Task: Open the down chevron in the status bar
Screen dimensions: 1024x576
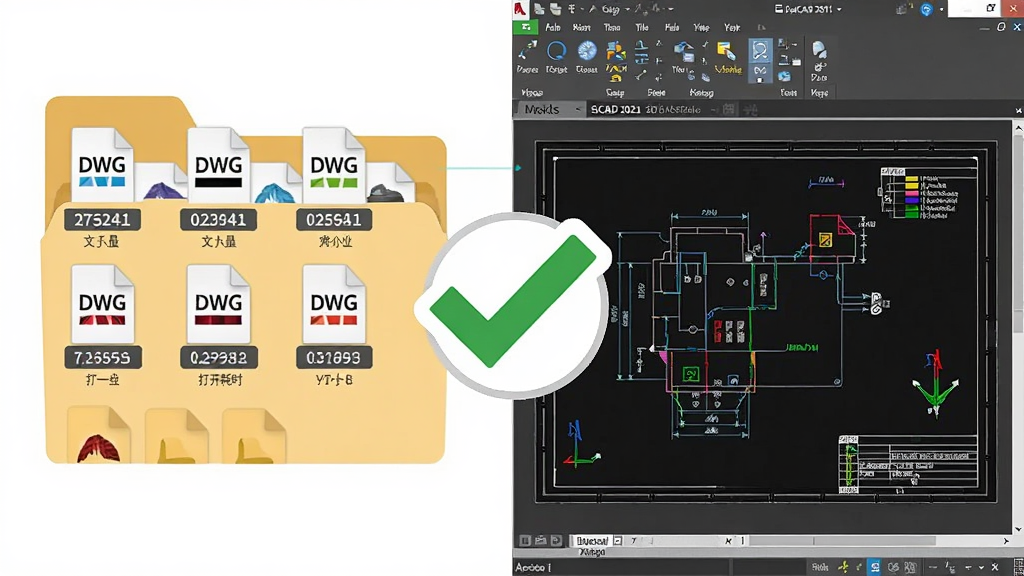Action: (x=981, y=567)
